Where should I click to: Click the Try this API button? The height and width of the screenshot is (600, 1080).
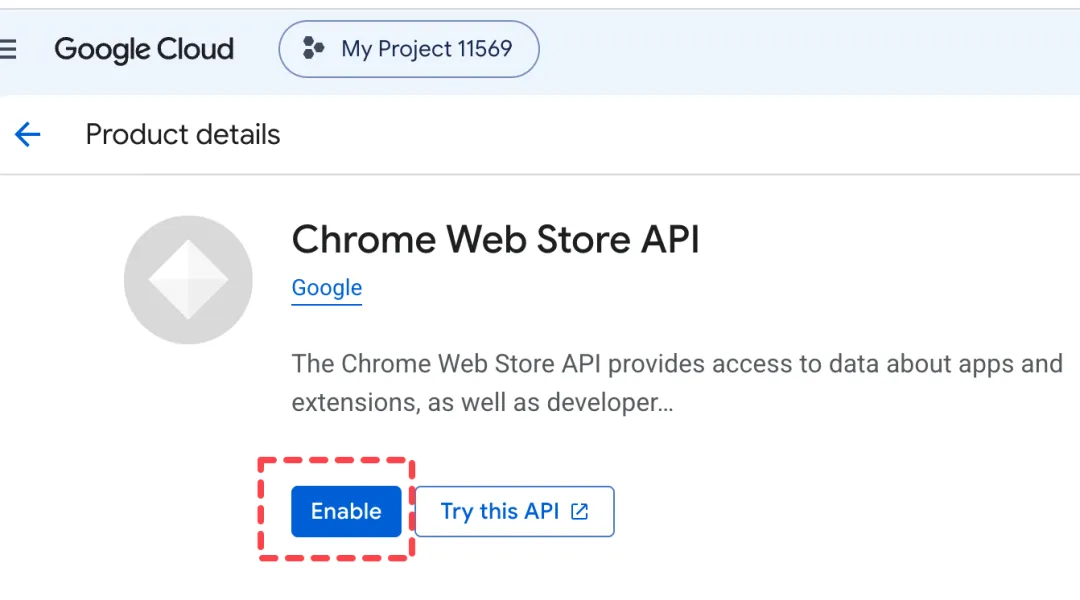point(514,511)
